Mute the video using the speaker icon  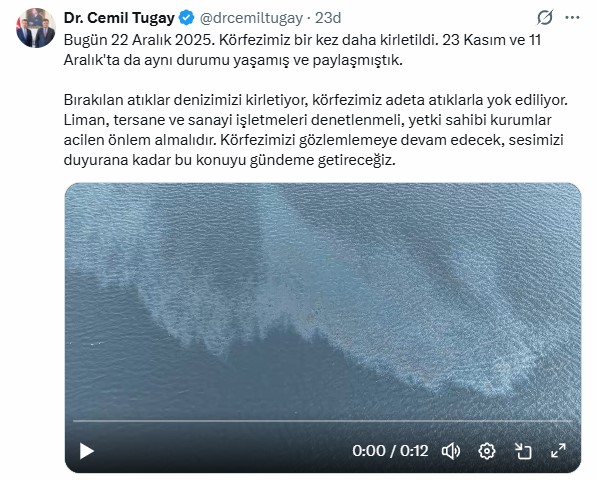tap(451, 451)
